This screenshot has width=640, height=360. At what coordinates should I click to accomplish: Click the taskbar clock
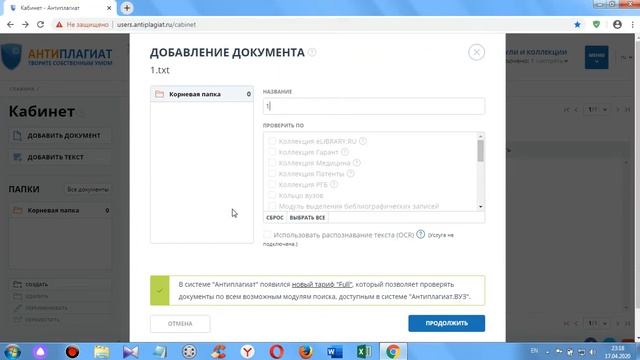[619, 352]
